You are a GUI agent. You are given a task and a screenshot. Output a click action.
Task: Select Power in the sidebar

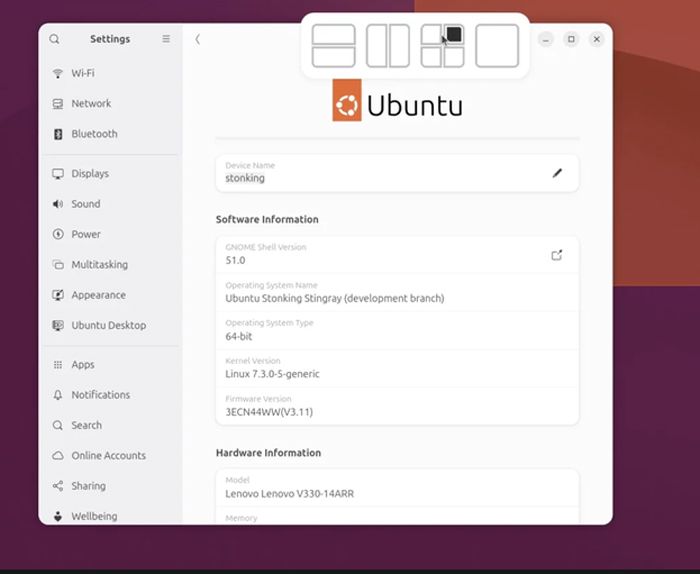[x=112, y=234]
